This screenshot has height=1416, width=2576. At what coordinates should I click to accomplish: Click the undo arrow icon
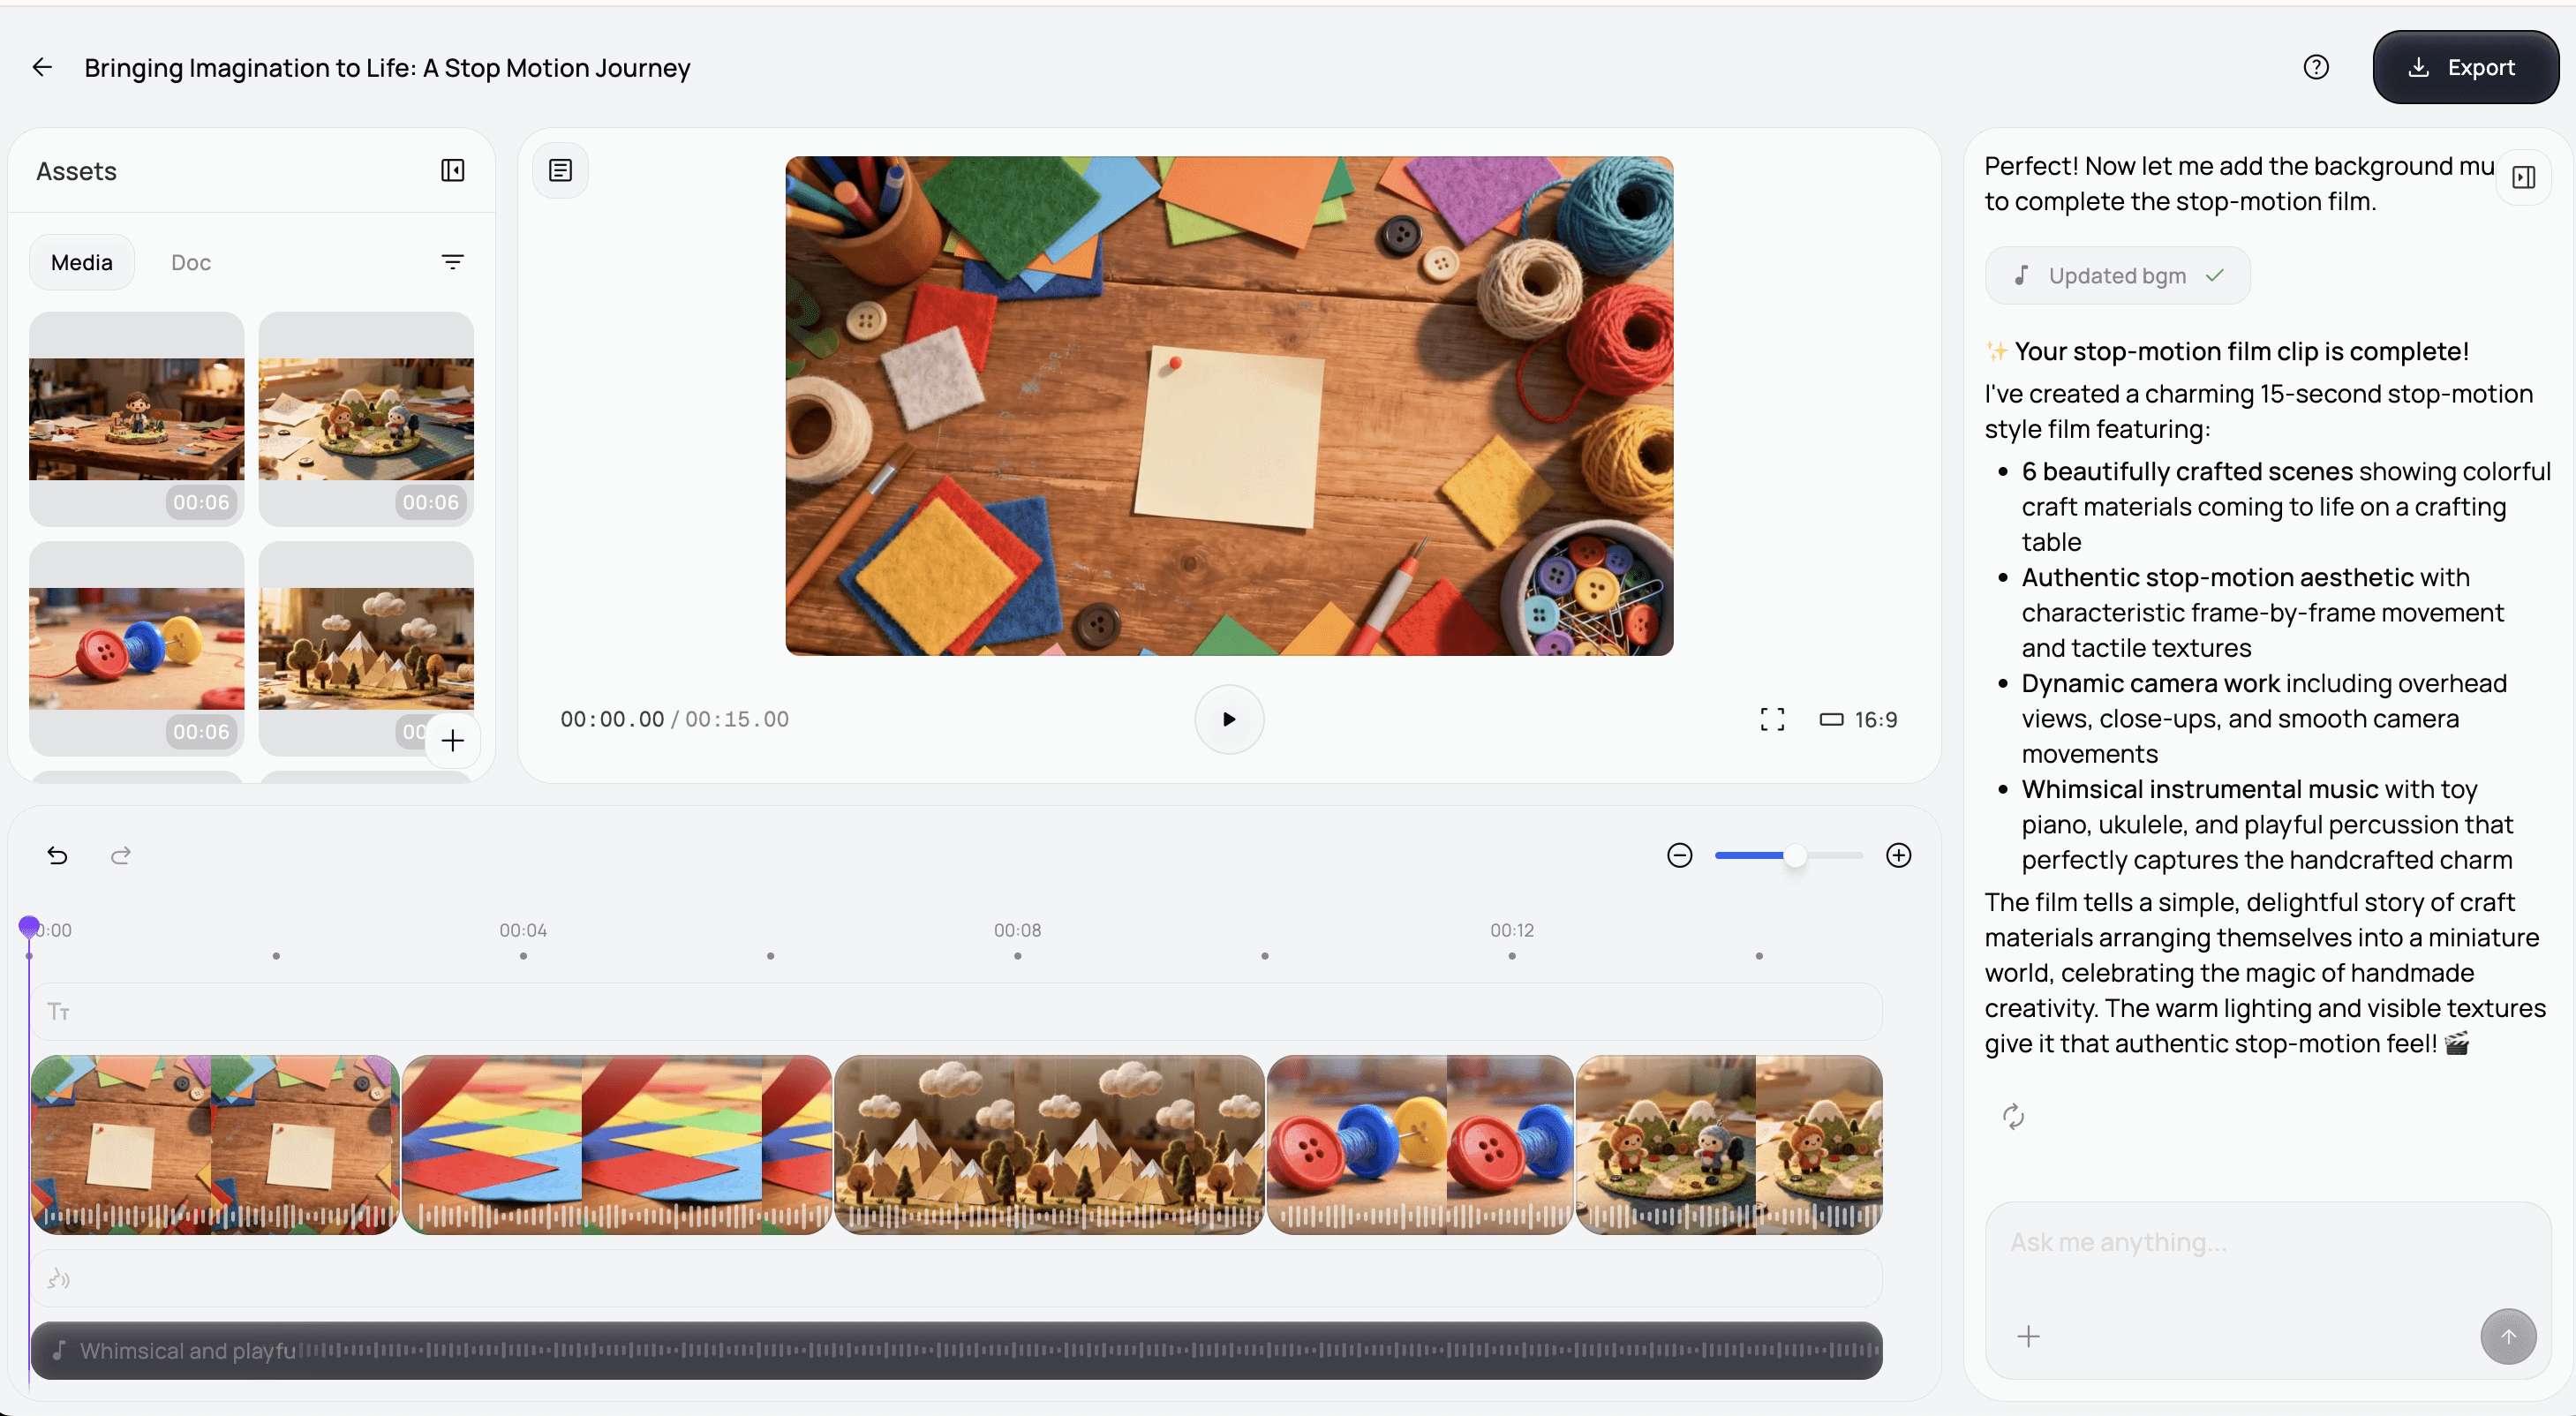pos(57,855)
